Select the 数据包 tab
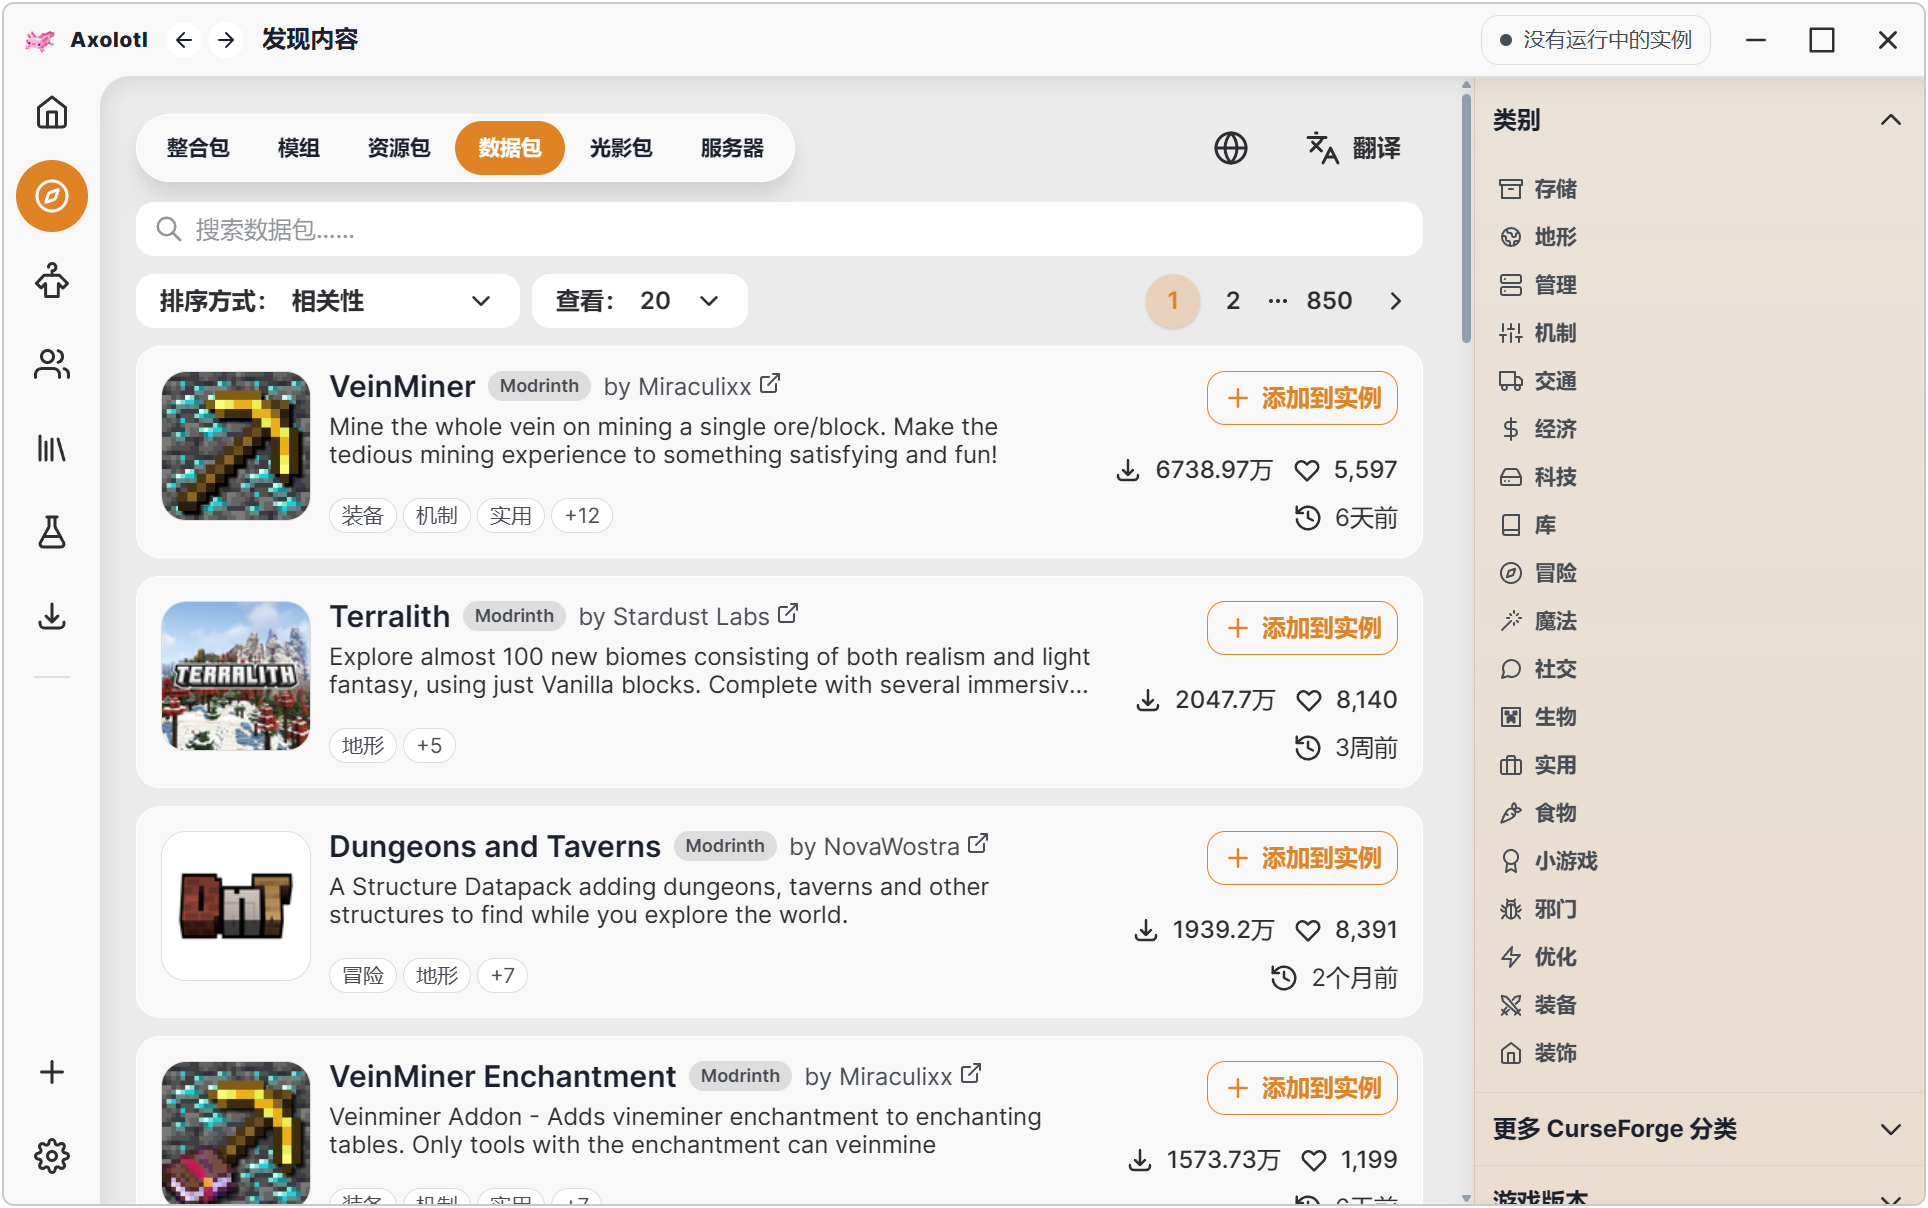The height and width of the screenshot is (1208, 1928). [x=510, y=148]
